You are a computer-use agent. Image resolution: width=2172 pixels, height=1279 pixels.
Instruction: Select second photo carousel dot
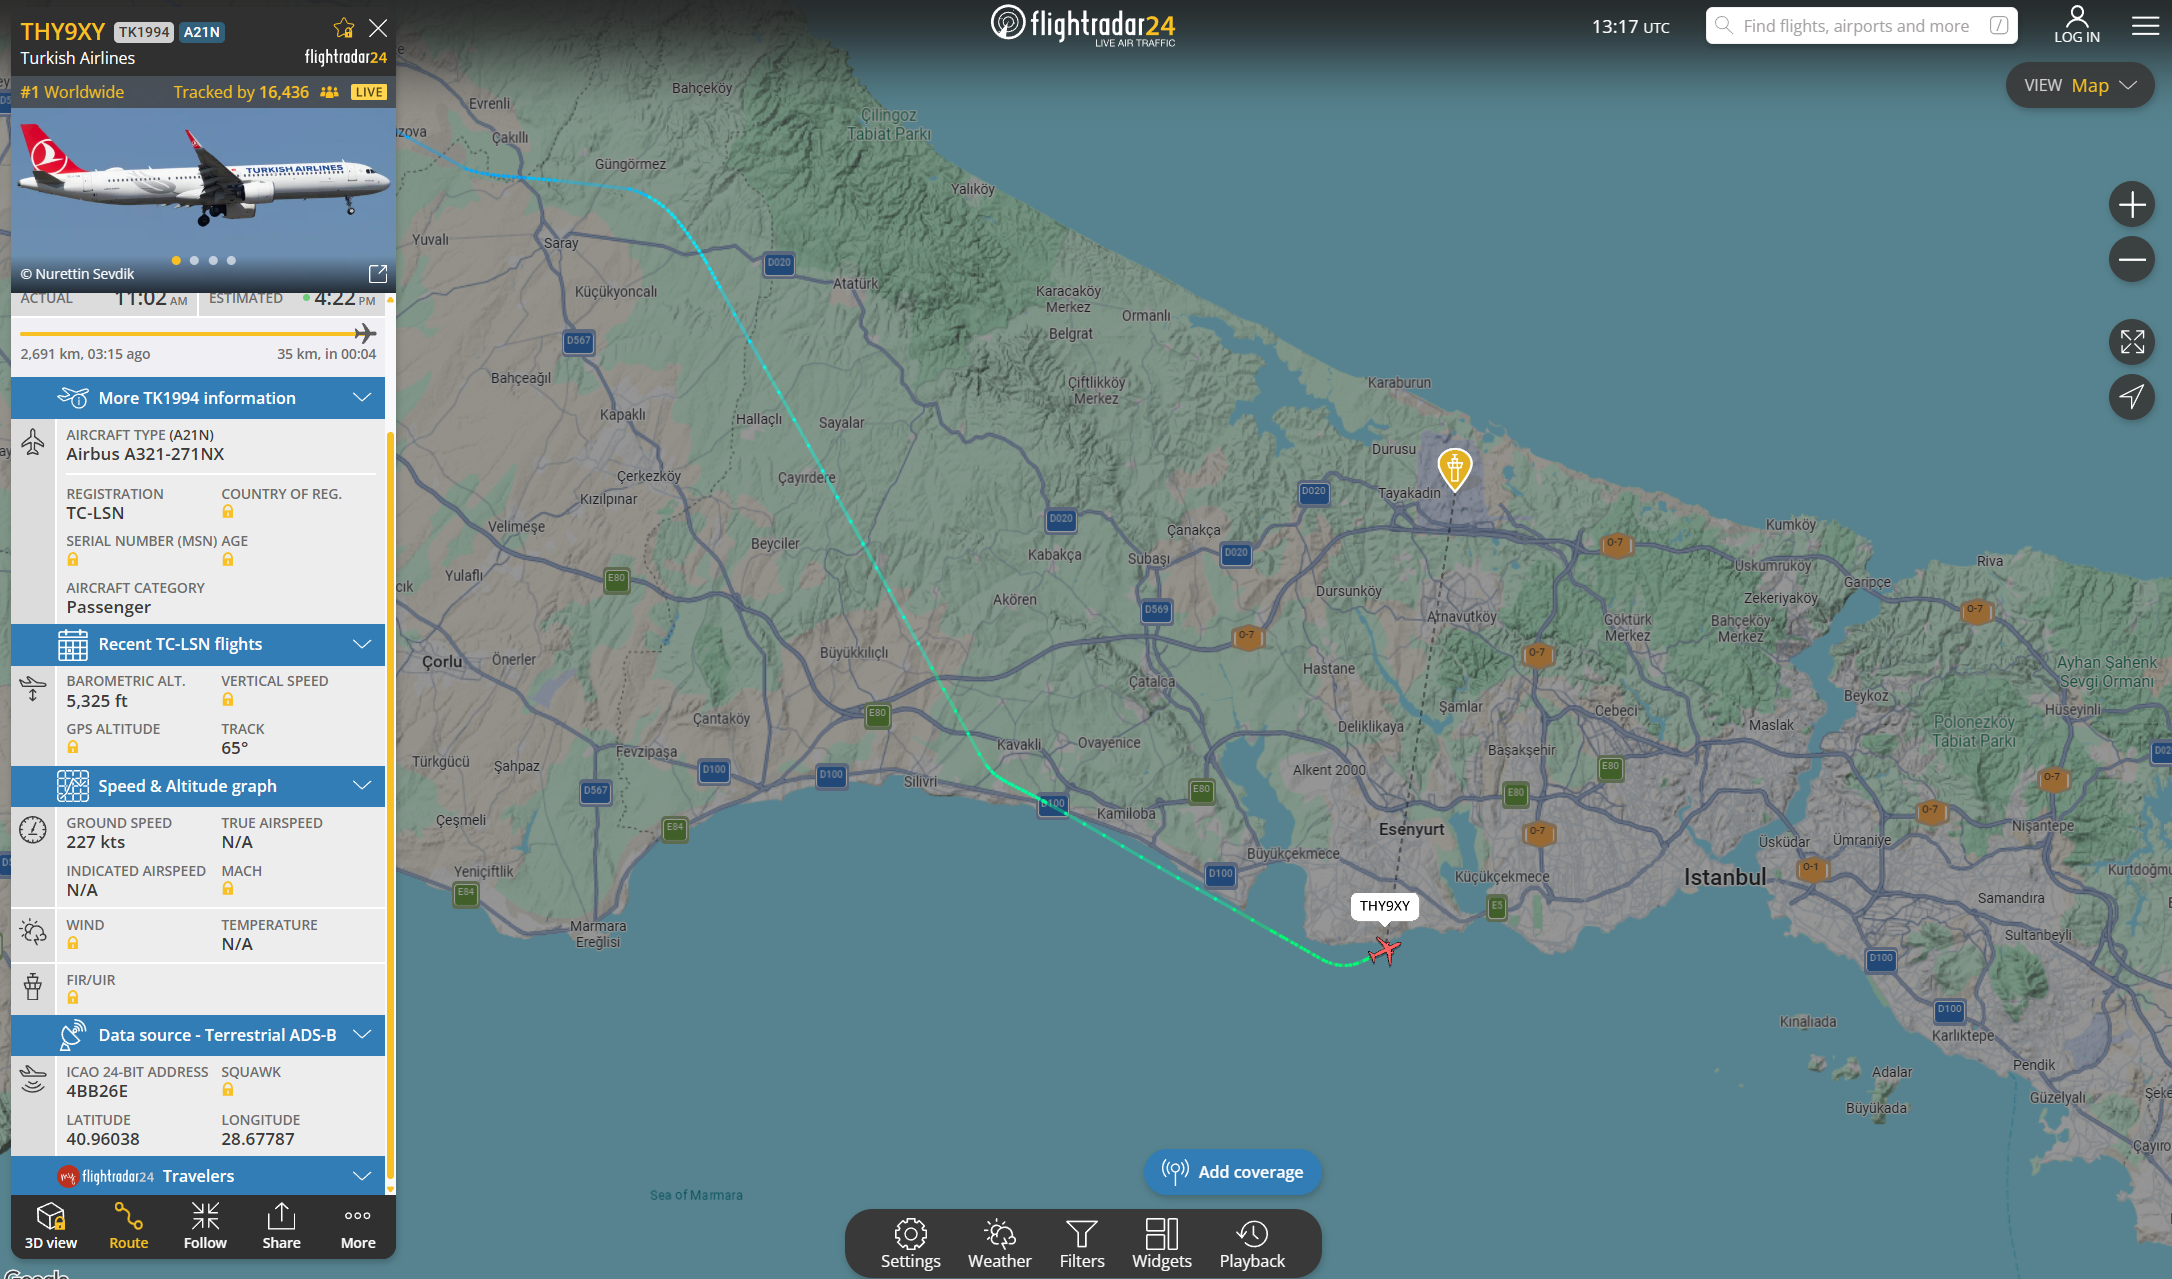(194, 260)
